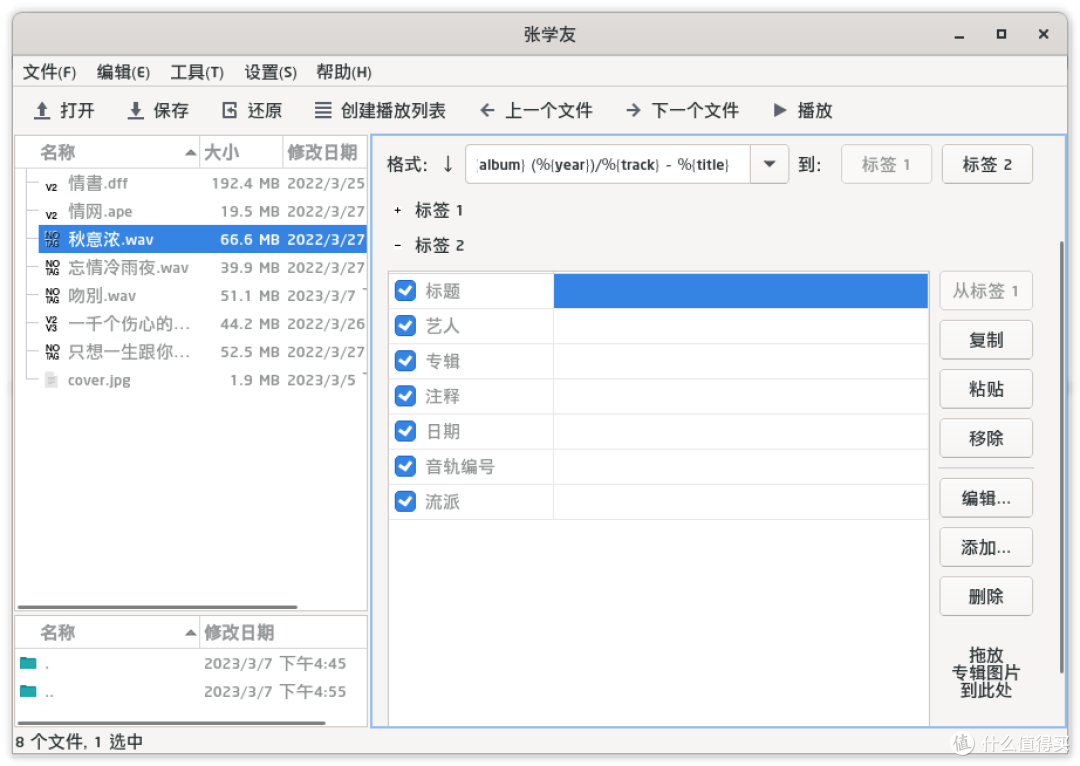Go to 下一个文件 next file arrow

coord(633,110)
